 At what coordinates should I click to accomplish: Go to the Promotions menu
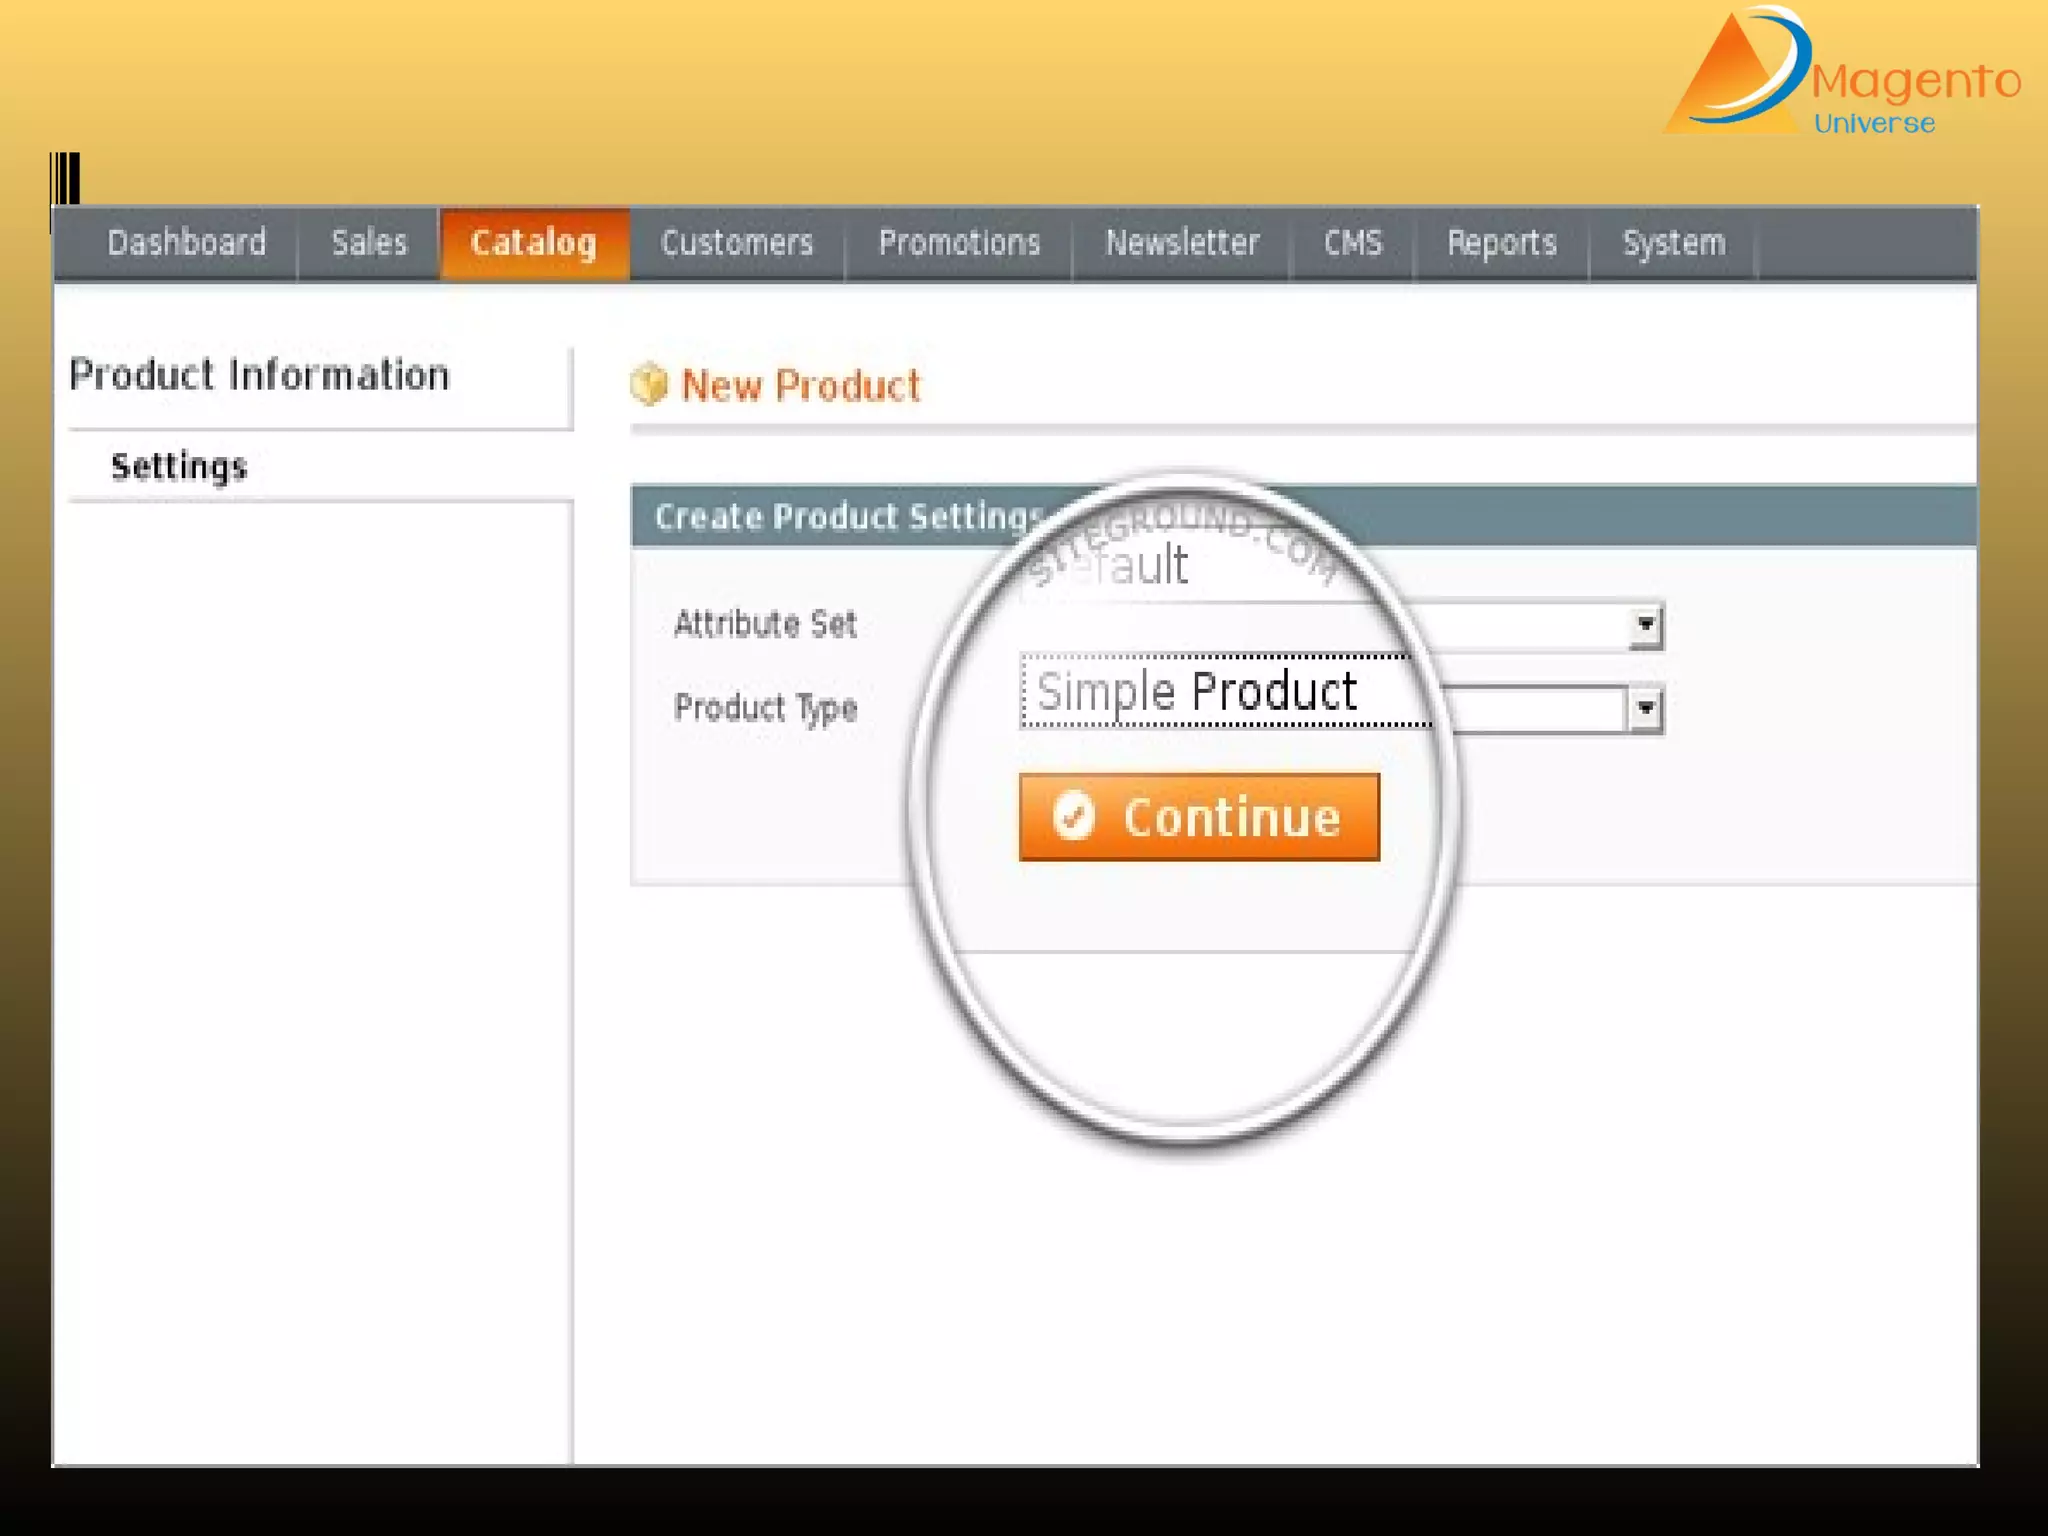(x=959, y=243)
